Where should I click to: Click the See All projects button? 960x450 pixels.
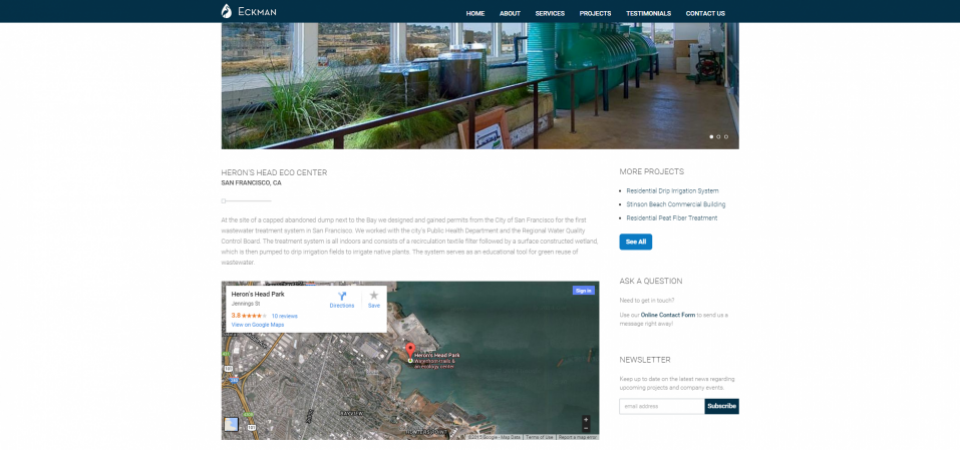pos(636,242)
